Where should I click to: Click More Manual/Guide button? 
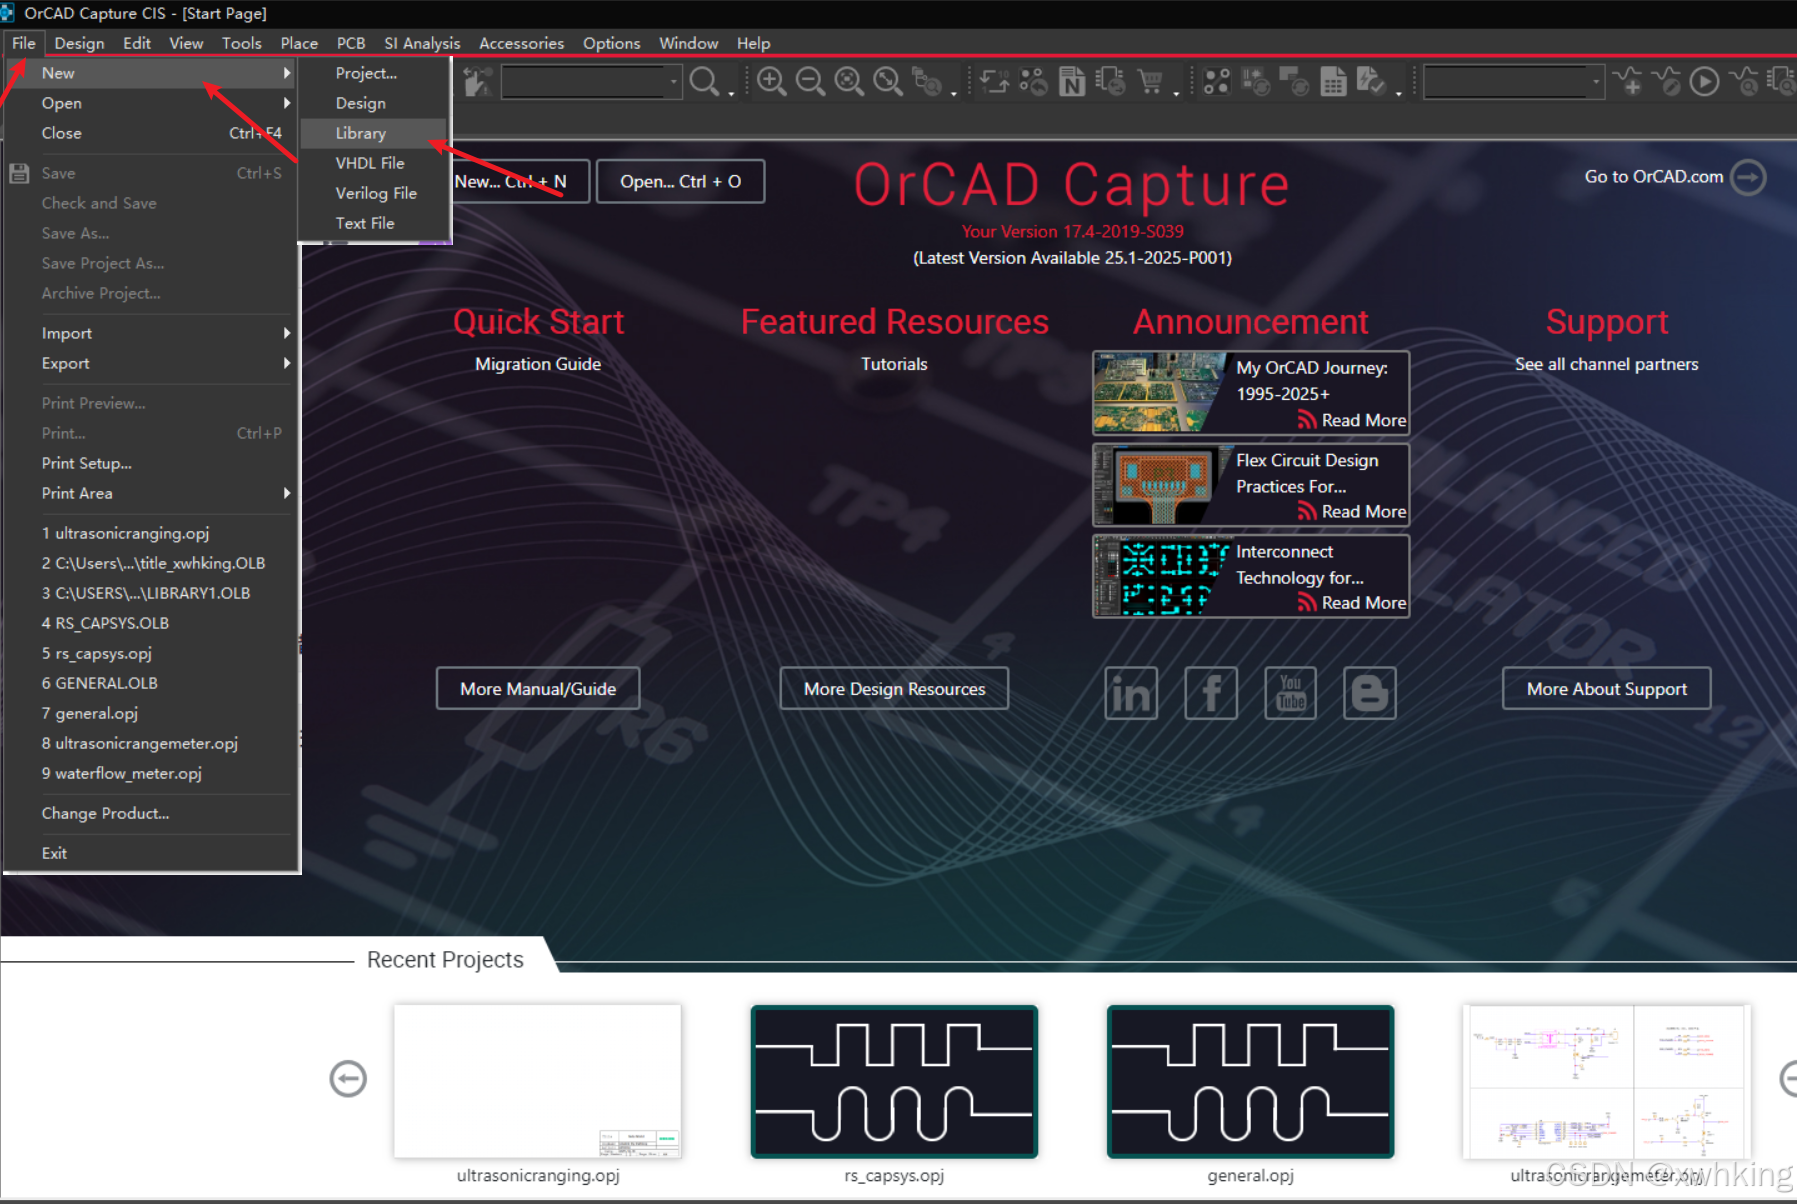coord(538,689)
